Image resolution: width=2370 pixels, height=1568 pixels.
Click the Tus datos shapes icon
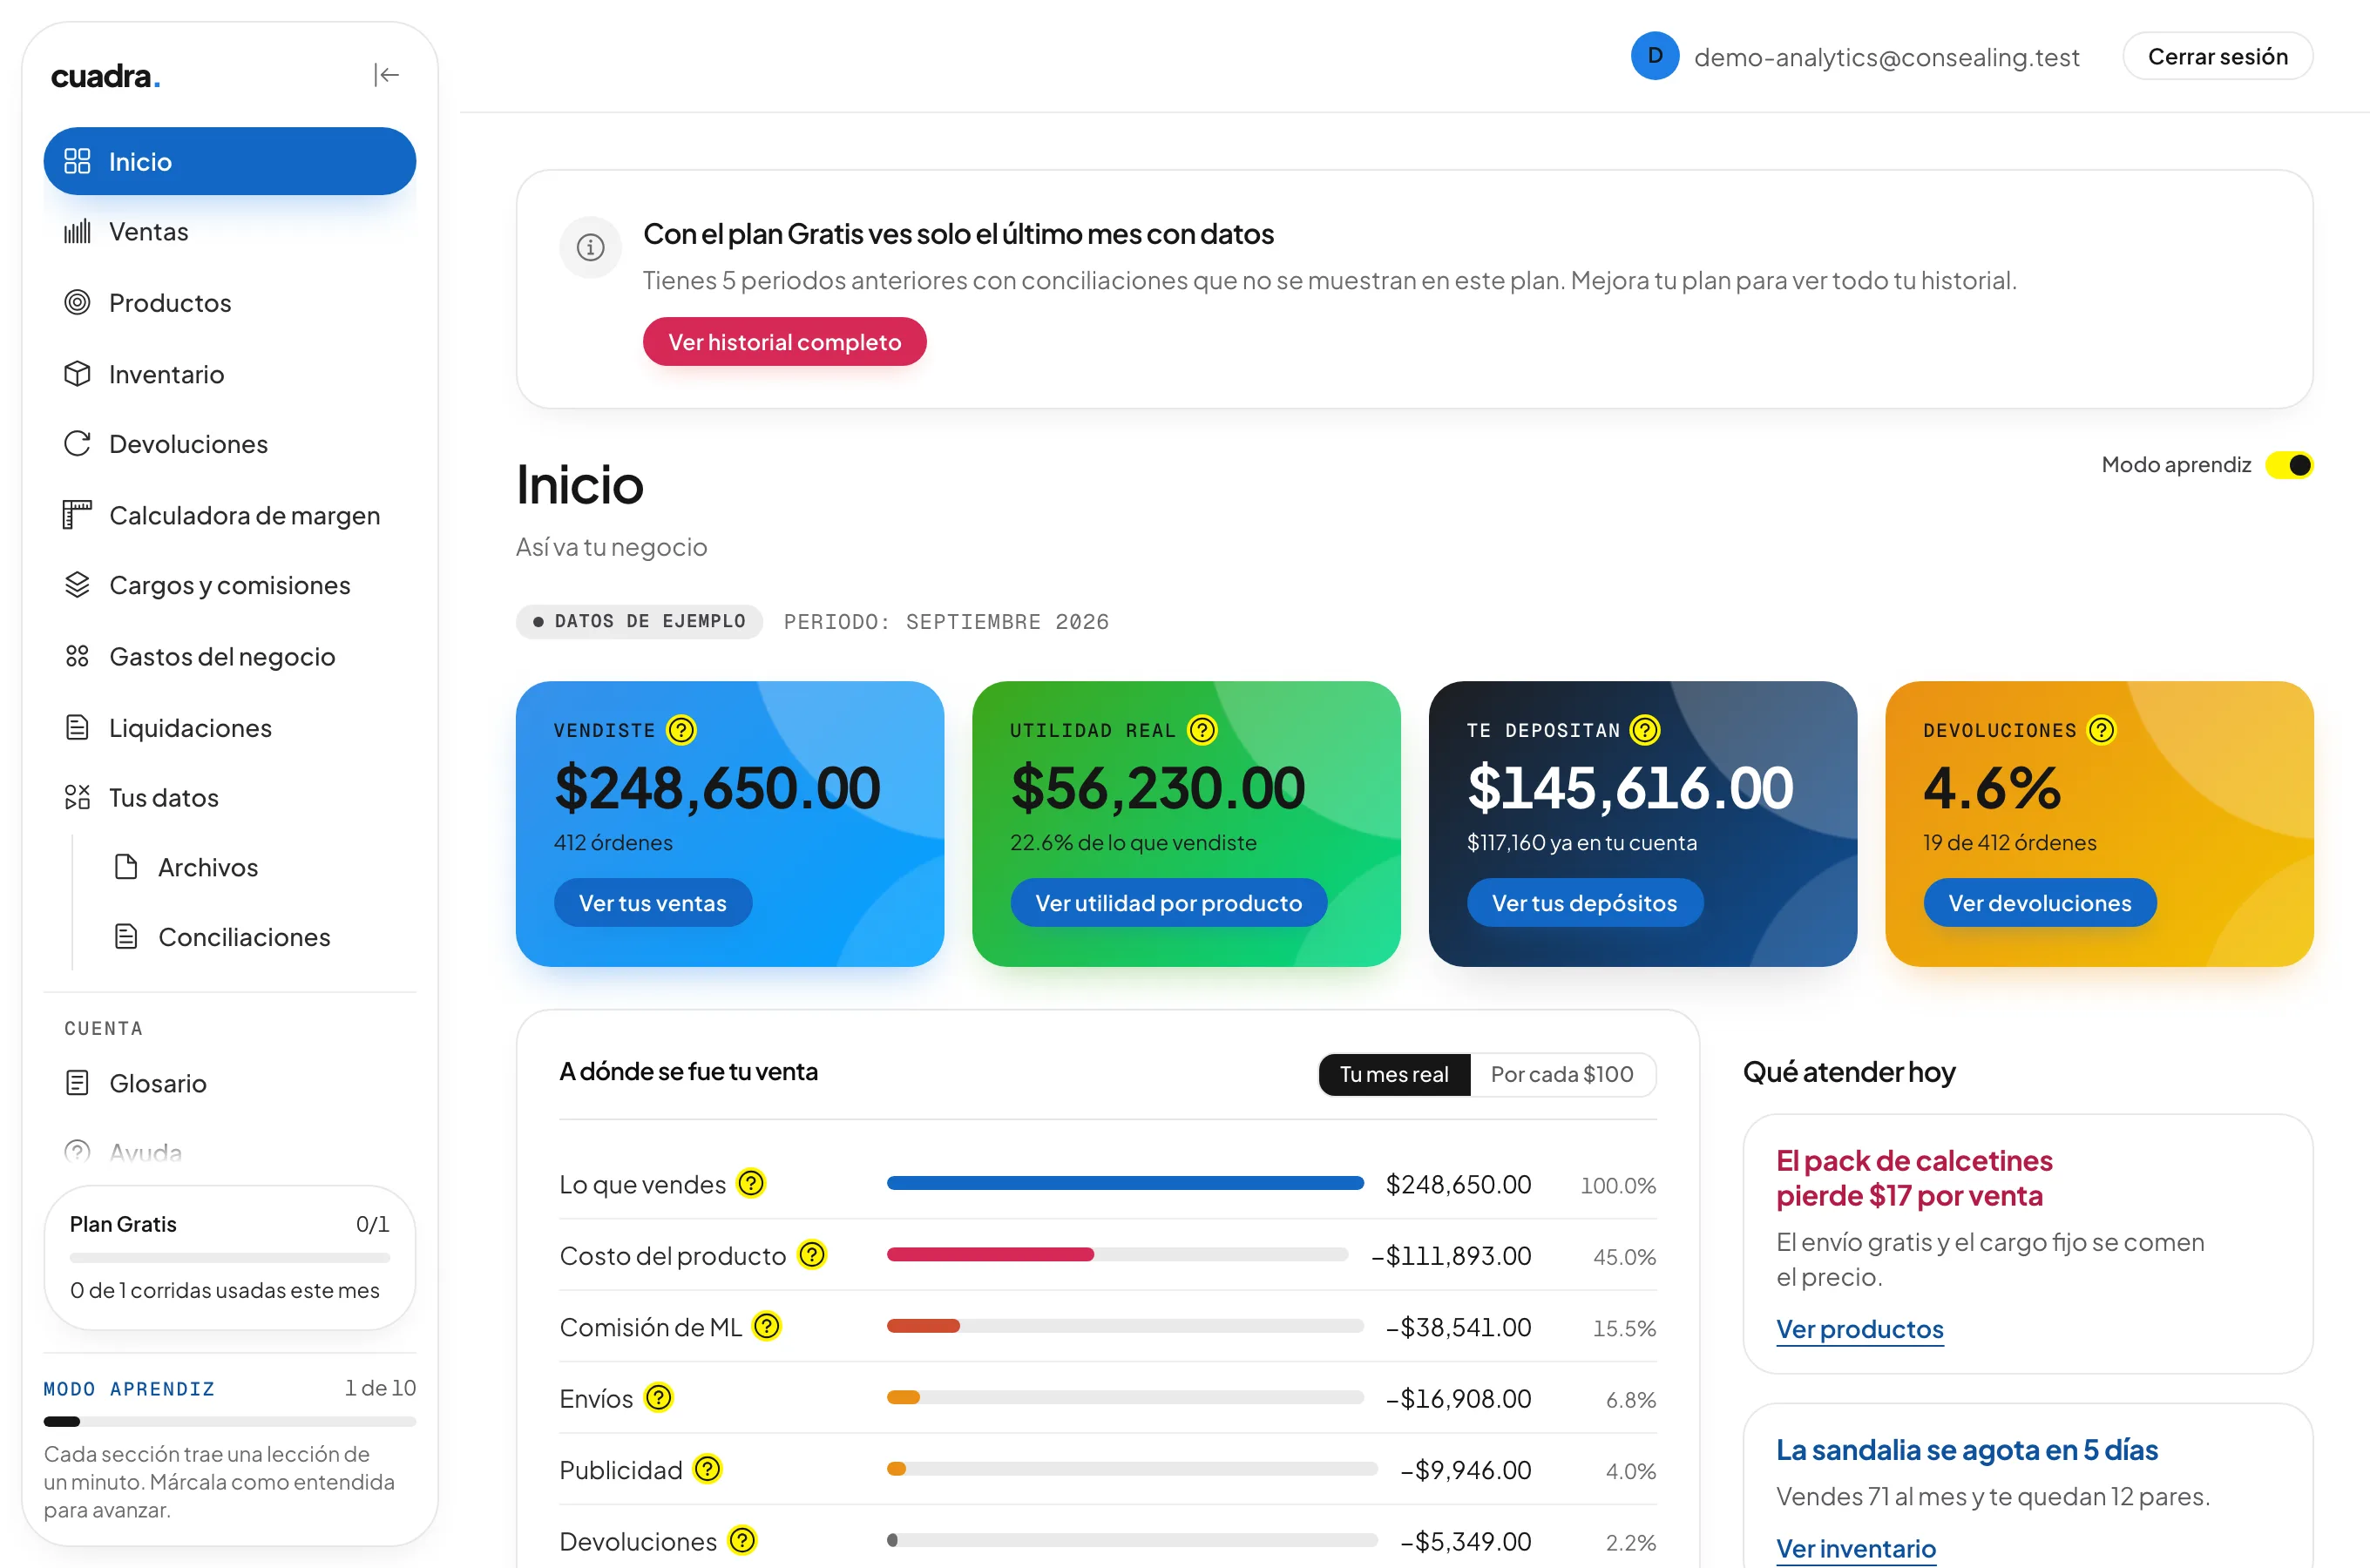[x=77, y=797]
